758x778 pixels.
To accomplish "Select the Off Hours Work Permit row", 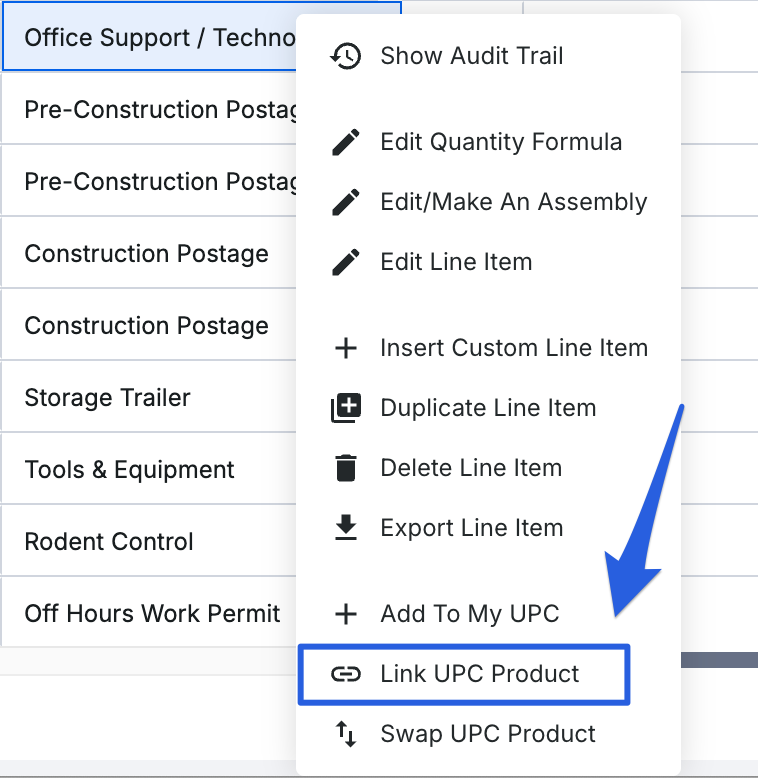I will coord(152,614).
